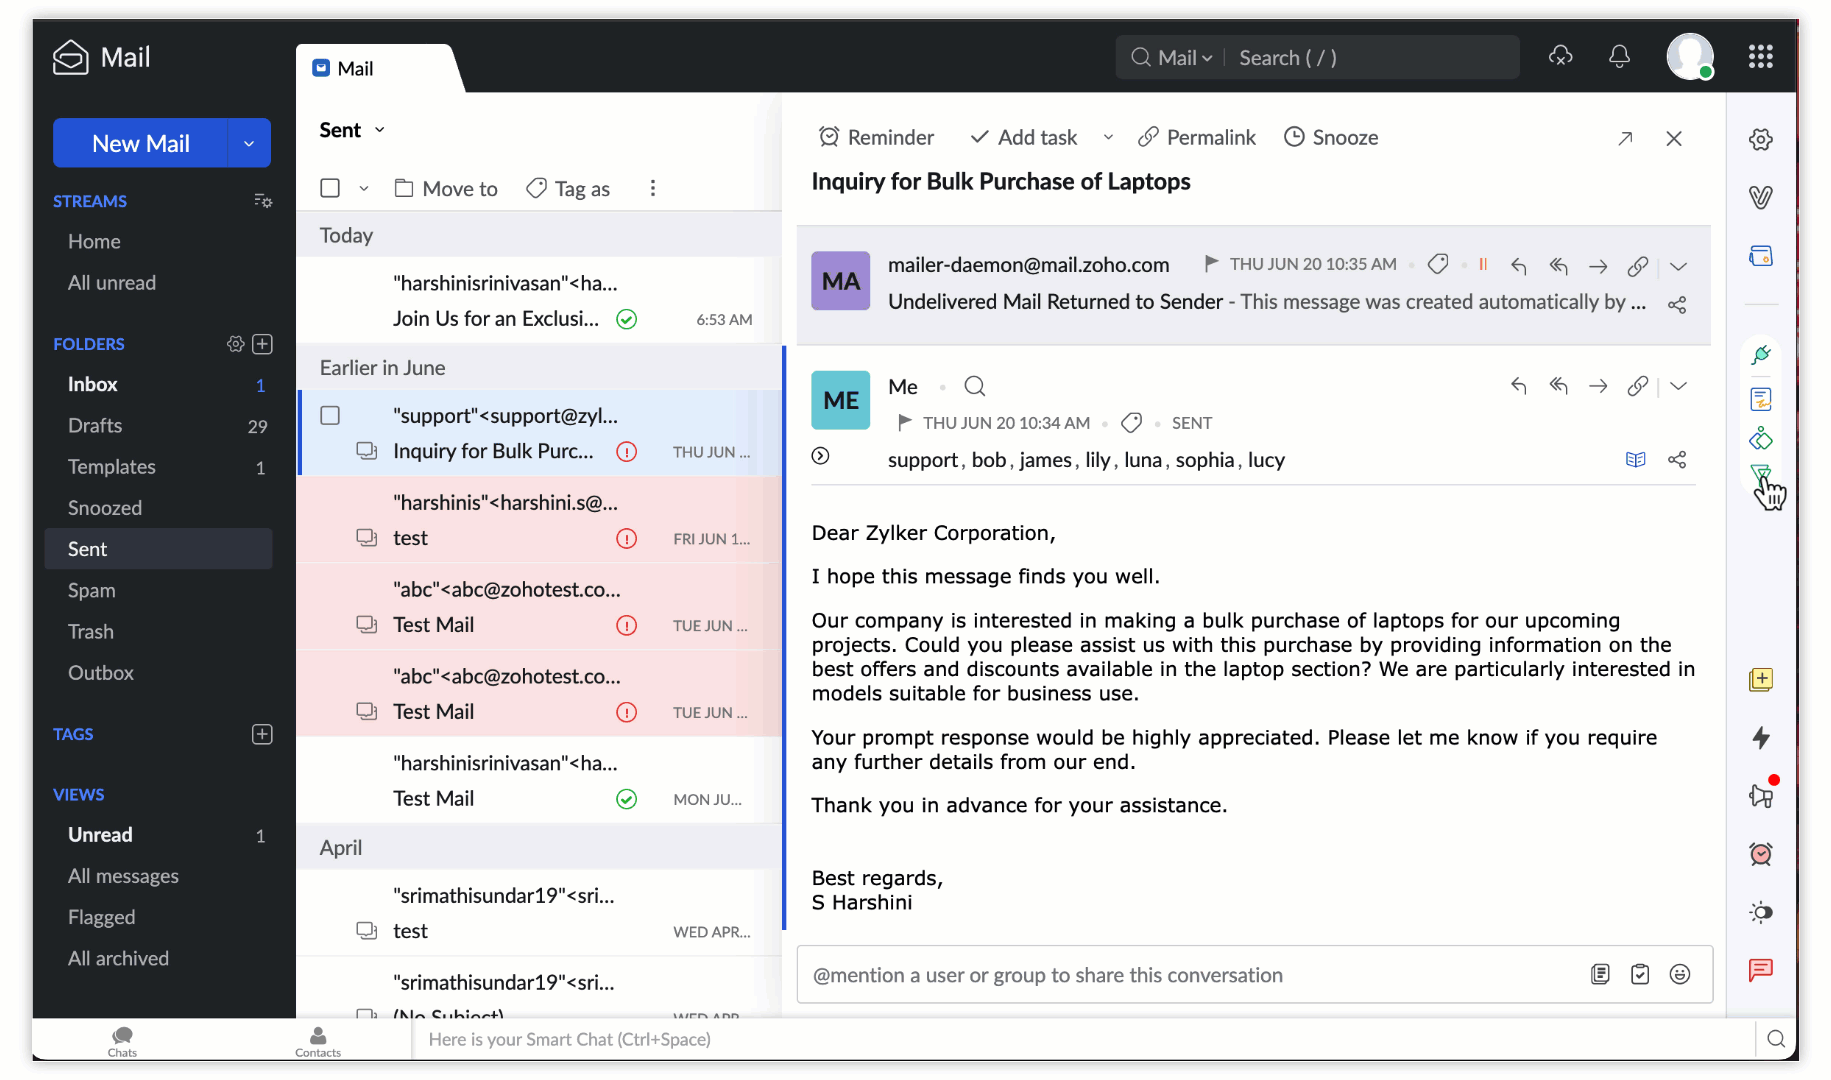Viewport: 1831px width, 1080px height.
Task: Open reader view book icon
Action: click(x=1636, y=460)
